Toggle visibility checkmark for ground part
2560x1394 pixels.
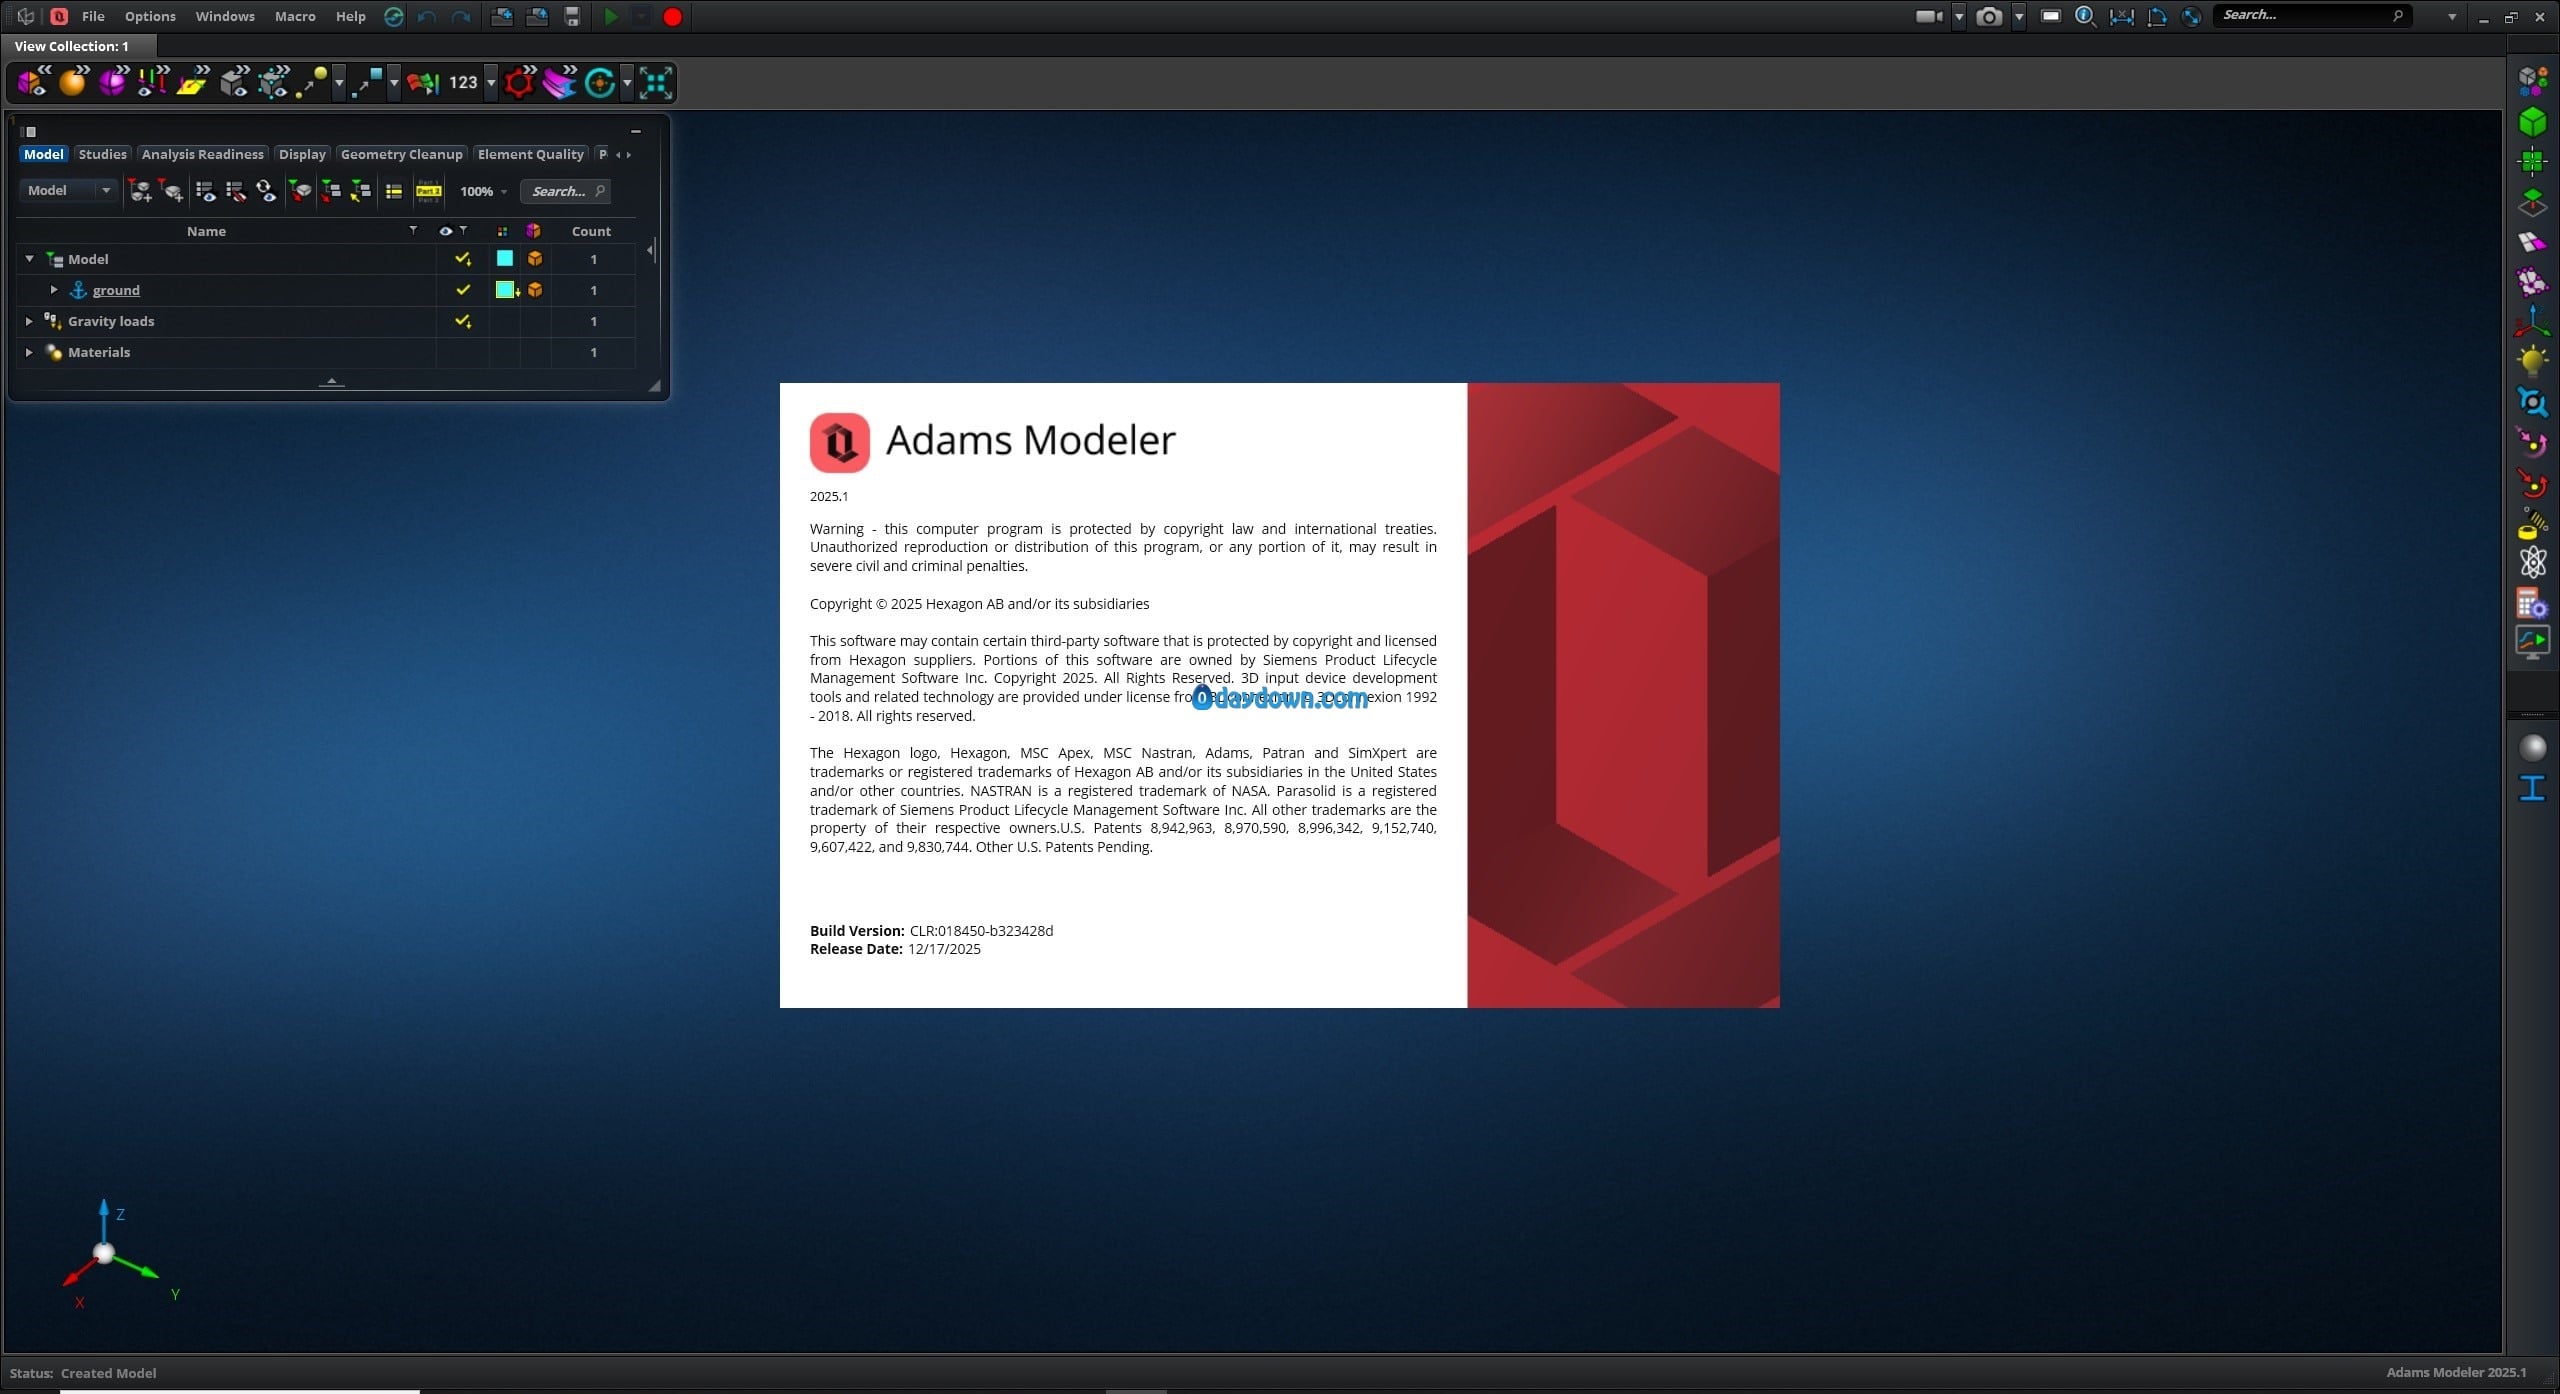click(462, 290)
